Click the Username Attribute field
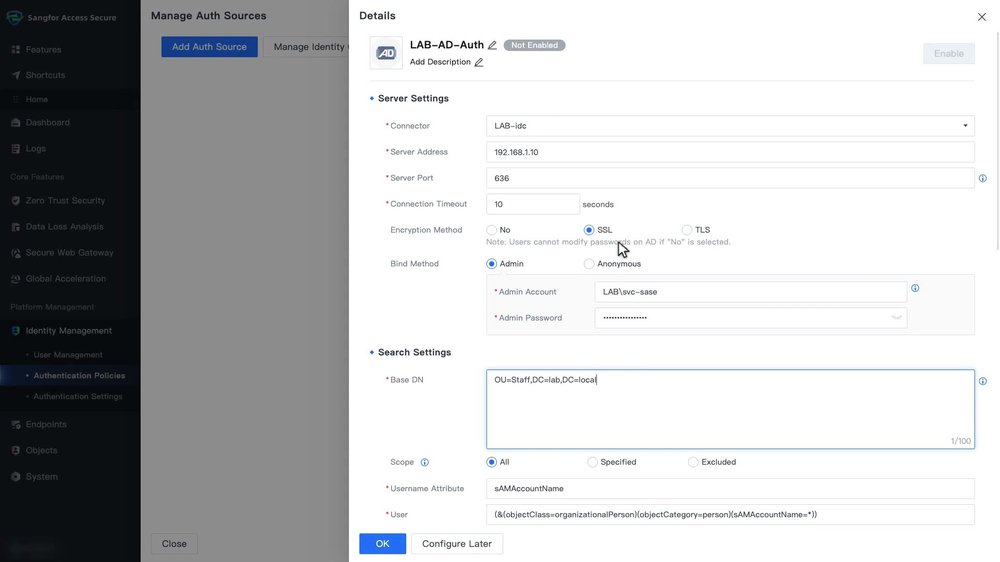Viewport: 1000px width, 562px height. pos(730,489)
